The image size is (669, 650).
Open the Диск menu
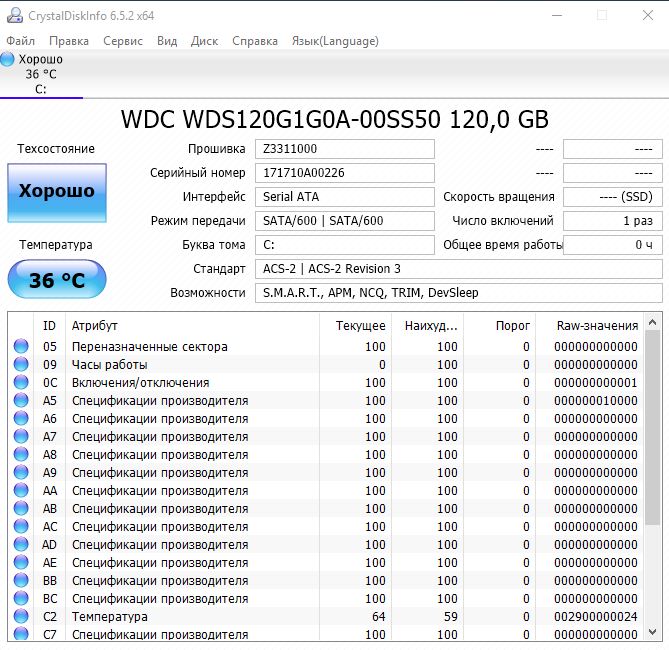204,41
